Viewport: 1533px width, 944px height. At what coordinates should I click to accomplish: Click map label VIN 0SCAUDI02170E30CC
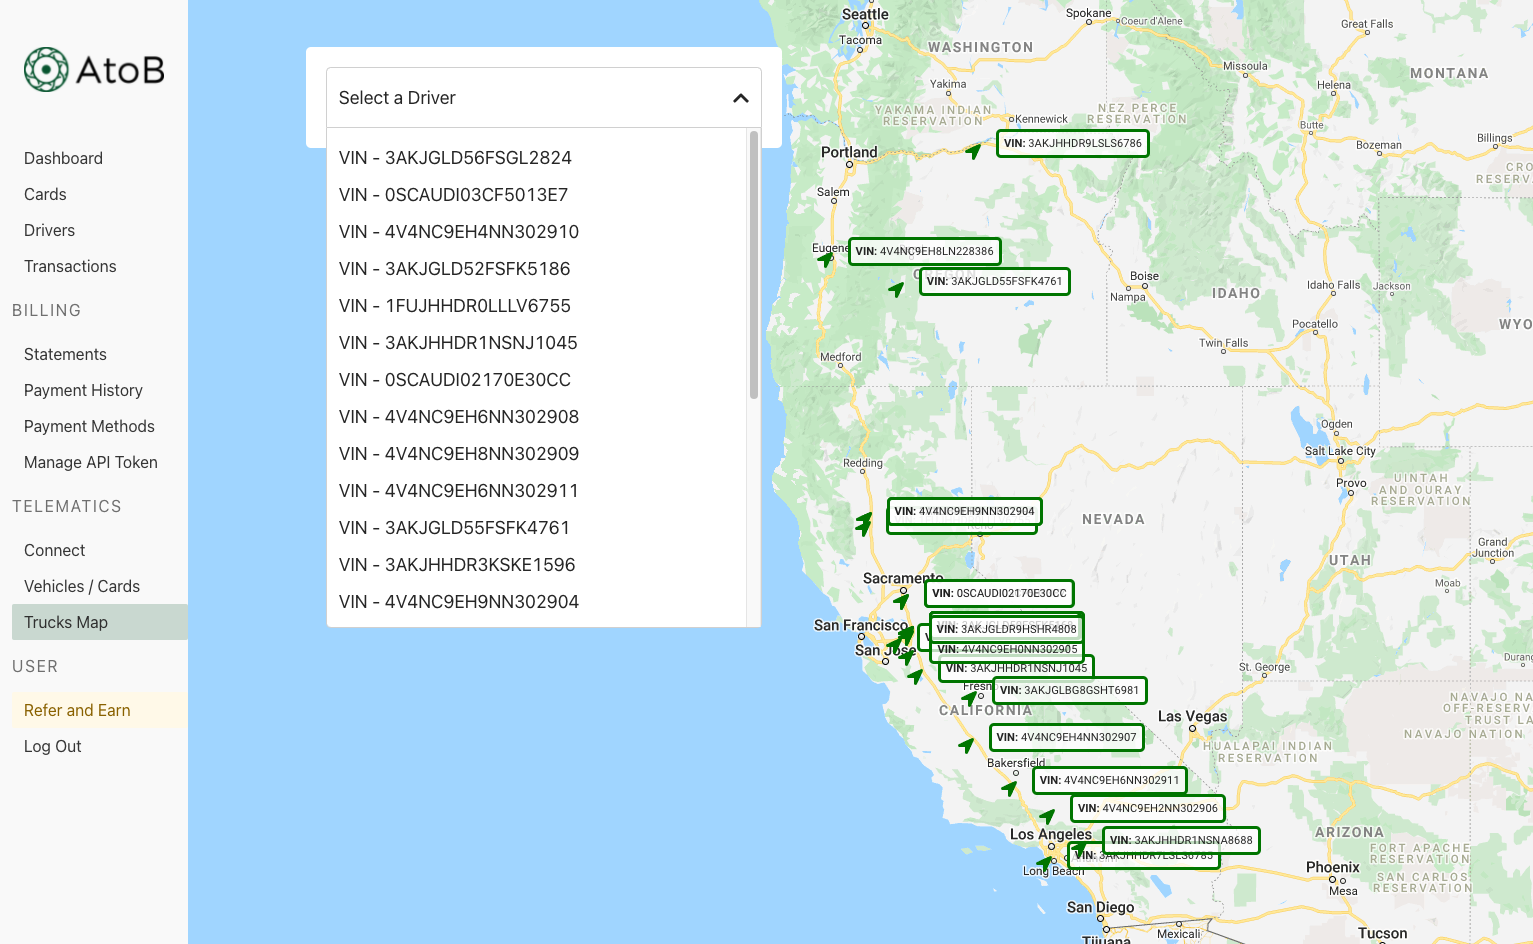click(x=999, y=593)
